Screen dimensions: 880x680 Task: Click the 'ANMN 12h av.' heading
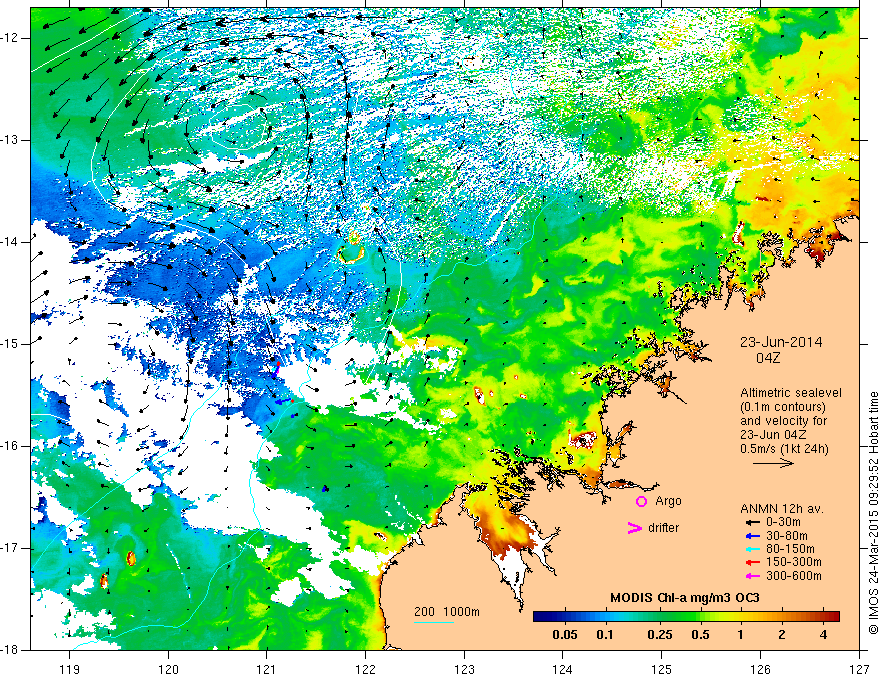pos(782,509)
